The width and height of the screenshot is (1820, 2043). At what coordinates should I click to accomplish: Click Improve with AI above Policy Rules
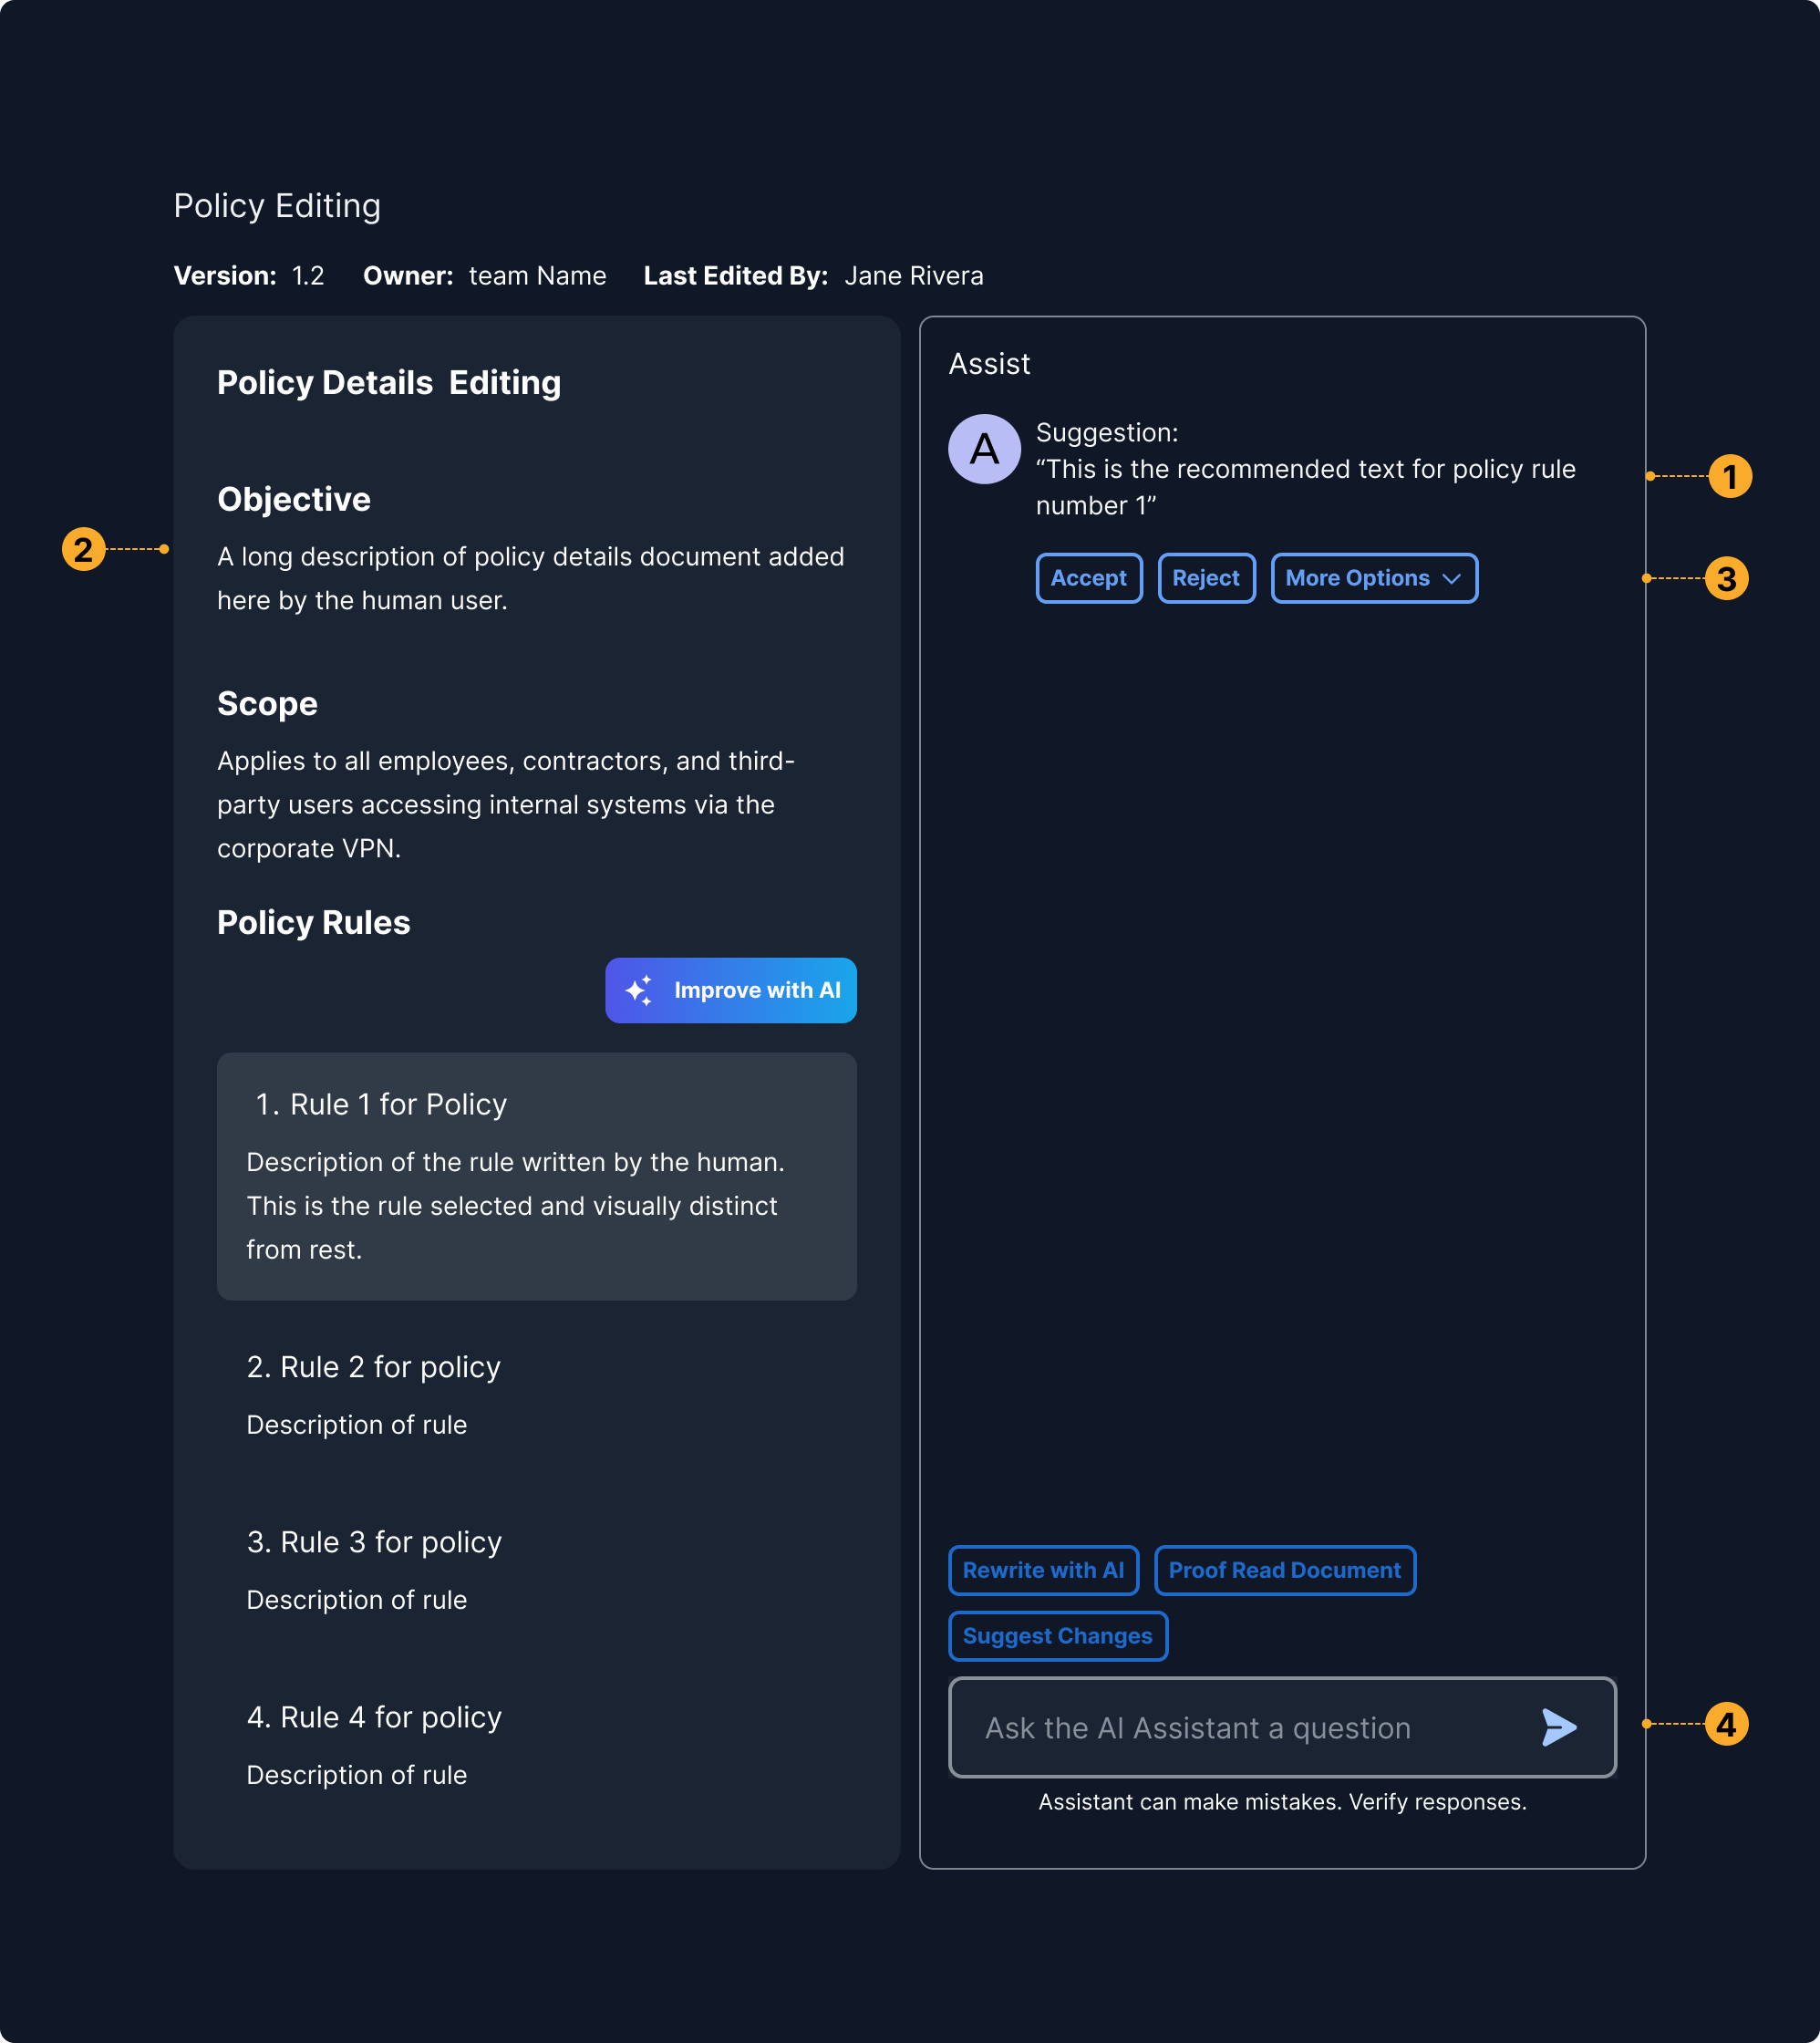(731, 990)
